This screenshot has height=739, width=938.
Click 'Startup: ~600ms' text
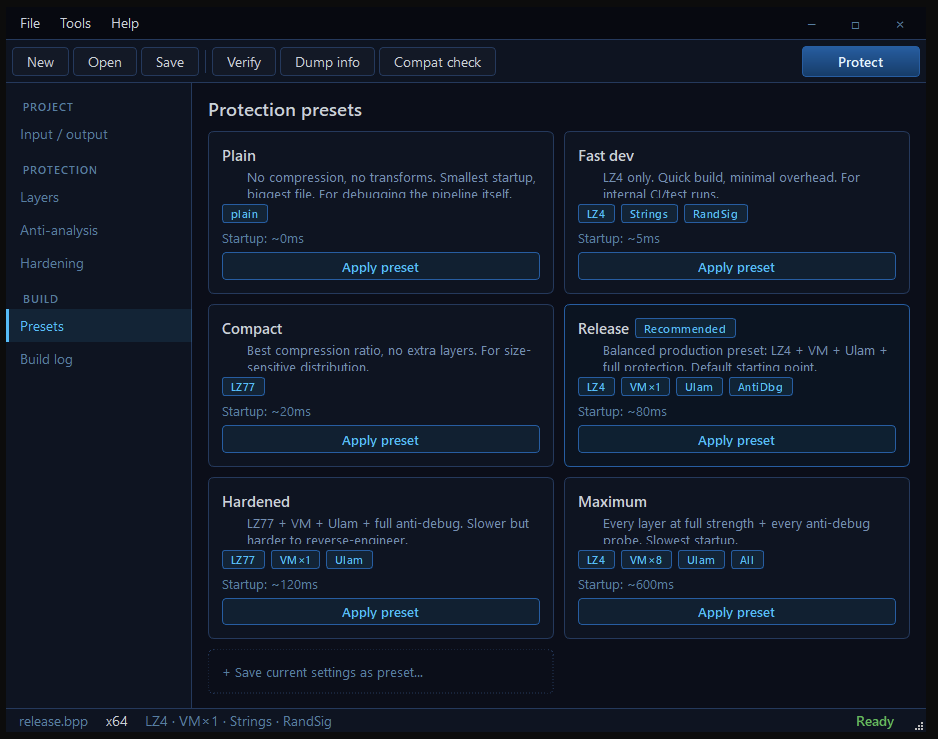[626, 585]
